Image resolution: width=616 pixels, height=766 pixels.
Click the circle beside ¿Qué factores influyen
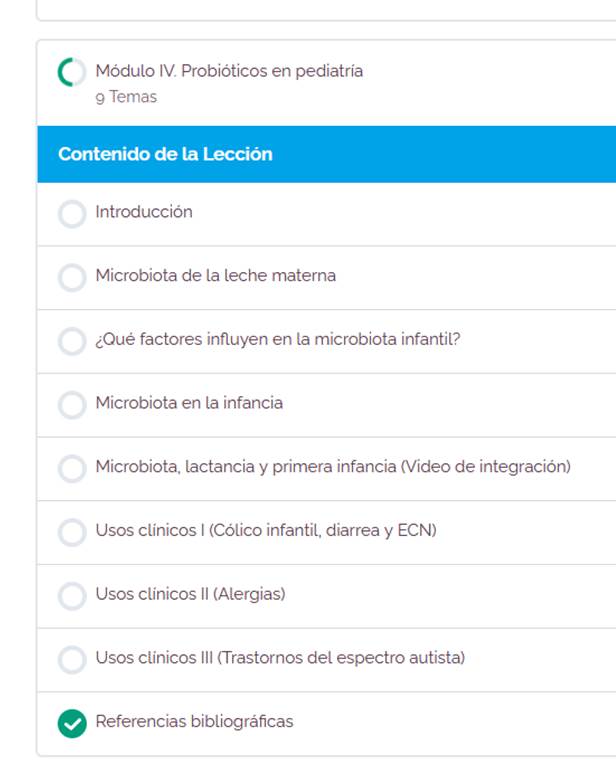[x=72, y=341]
